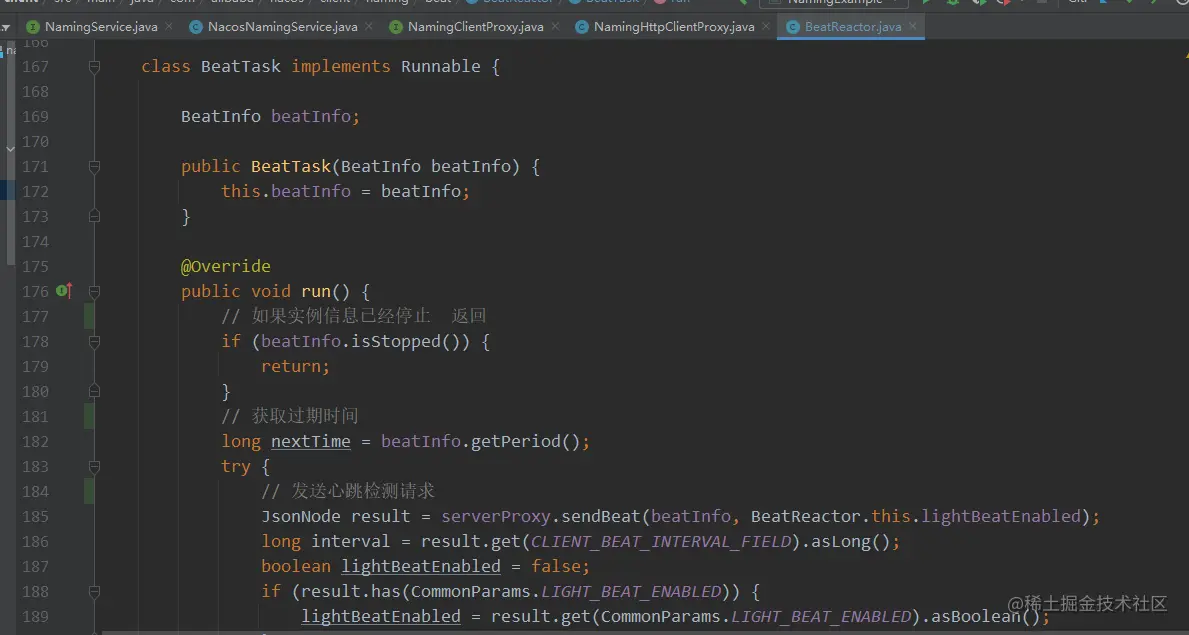This screenshot has width=1189, height=635.
Task: Click "this" keyword on line 172
Action: (241, 192)
